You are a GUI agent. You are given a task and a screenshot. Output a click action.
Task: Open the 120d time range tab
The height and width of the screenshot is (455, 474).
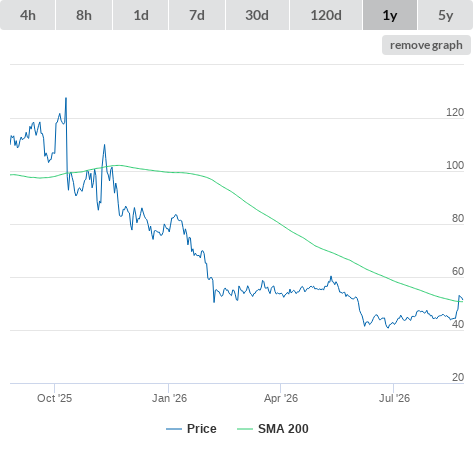[326, 15]
